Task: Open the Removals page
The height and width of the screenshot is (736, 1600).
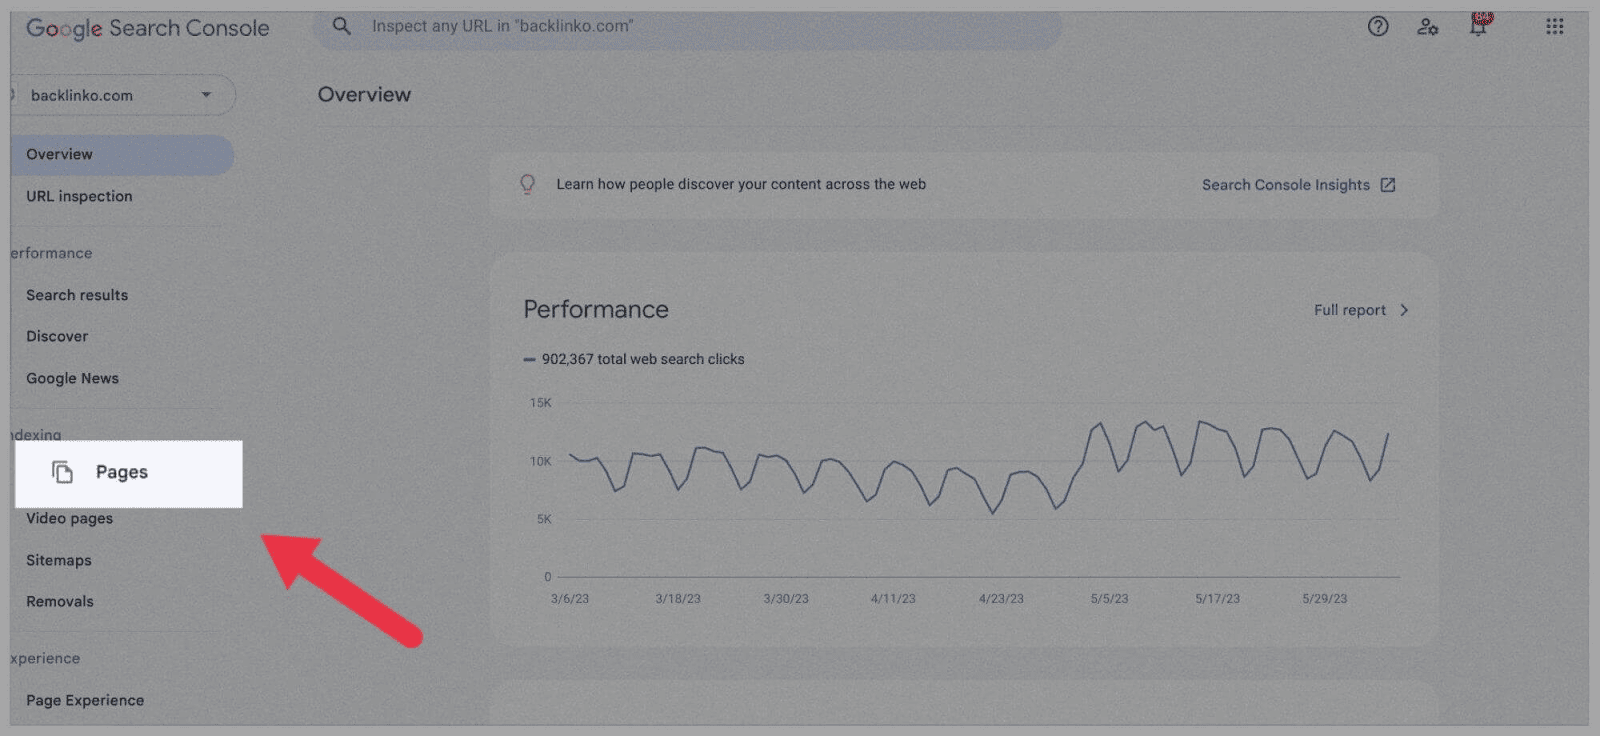Action: tap(60, 601)
